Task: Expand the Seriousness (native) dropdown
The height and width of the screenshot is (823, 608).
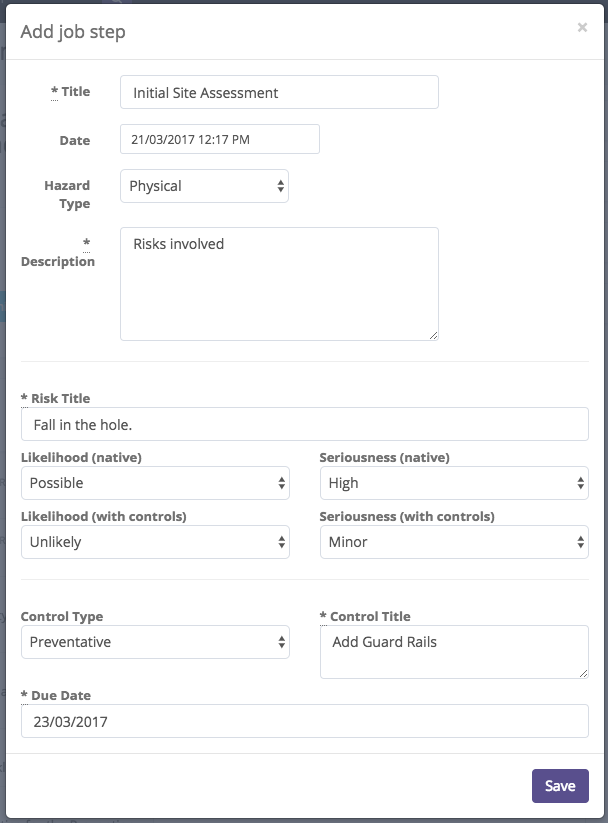Action: [454, 483]
